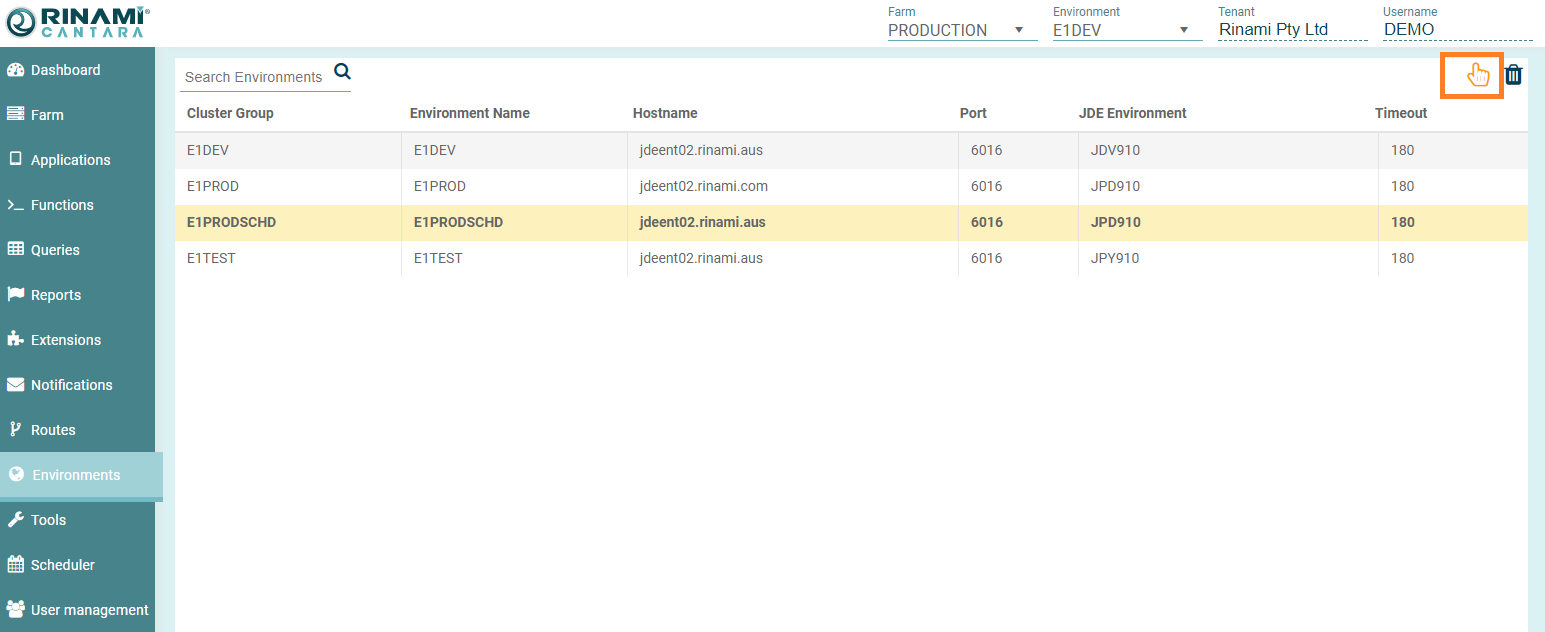Viewport: 1545px width, 632px height.
Task: Click the Scheduler calendar icon
Action: tap(15, 565)
